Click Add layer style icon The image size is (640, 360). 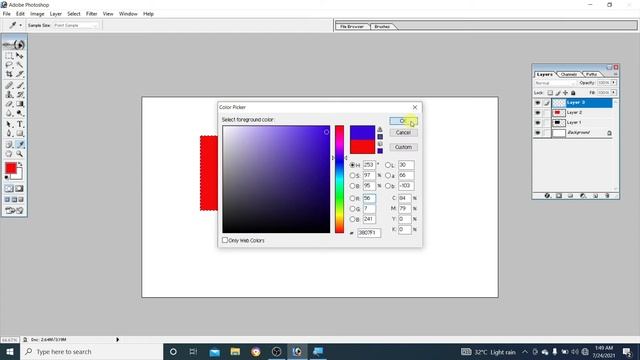[x=547, y=196]
